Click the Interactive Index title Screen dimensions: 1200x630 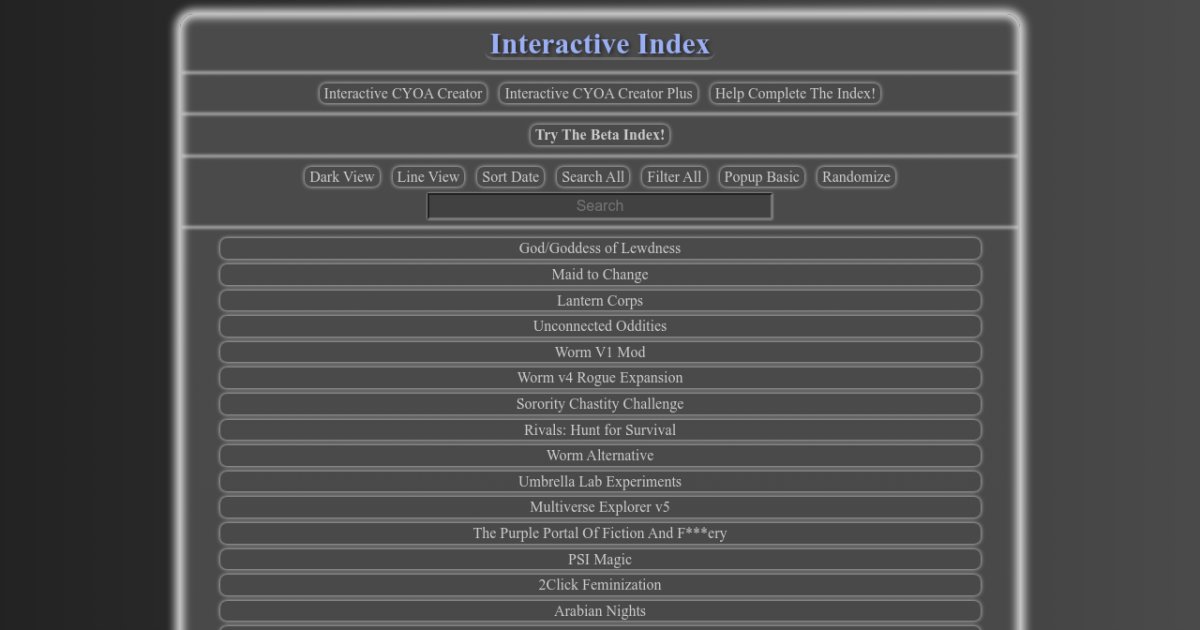(600, 45)
